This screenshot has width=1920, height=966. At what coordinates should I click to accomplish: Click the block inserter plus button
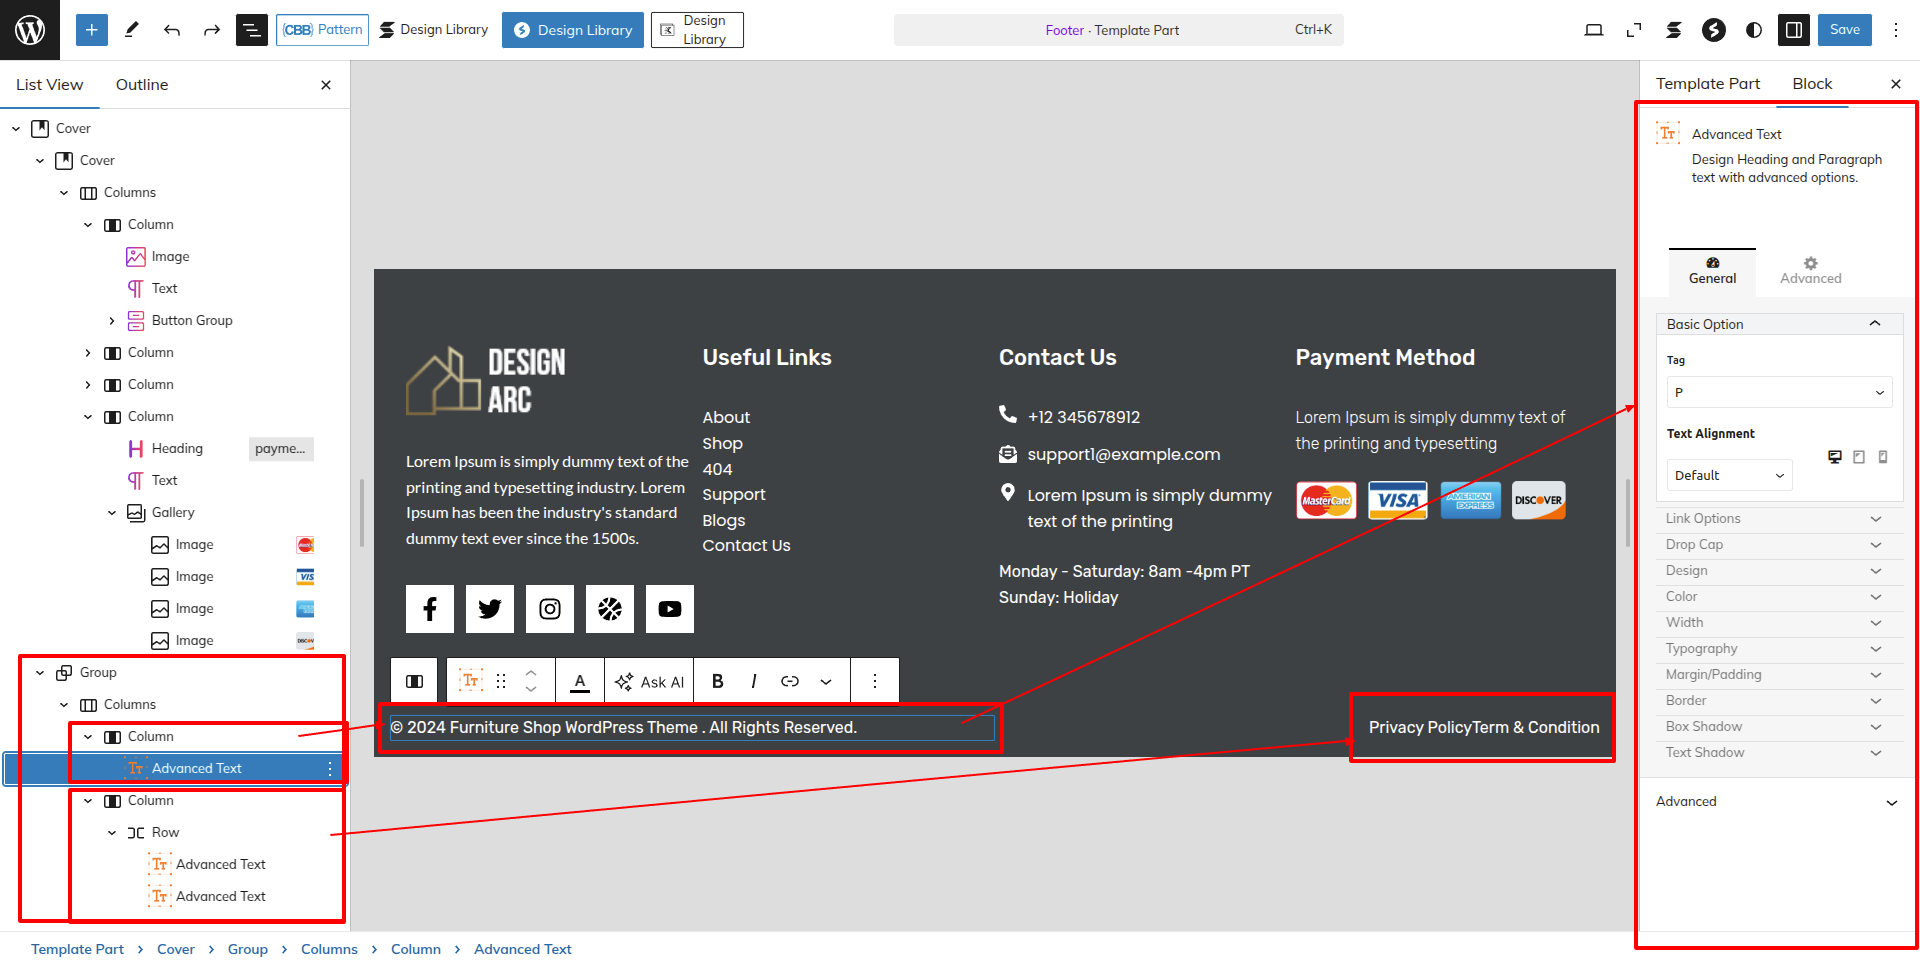pyautogui.click(x=91, y=30)
